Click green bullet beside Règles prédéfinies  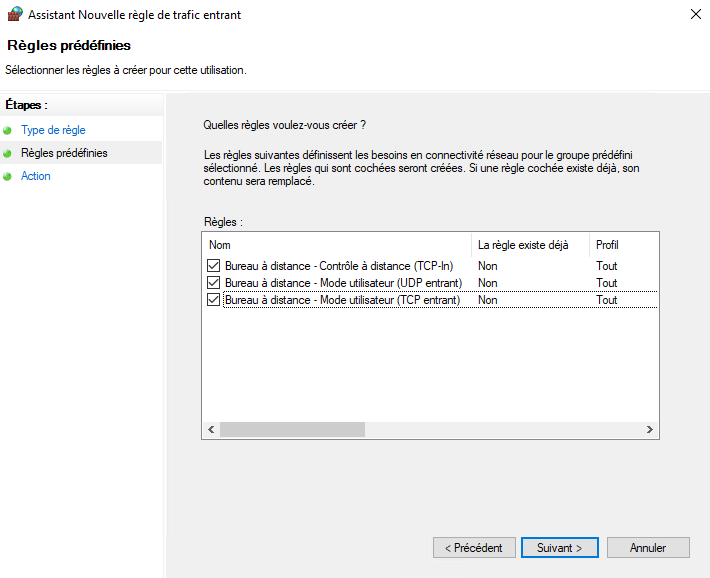click(x=8, y=154)
